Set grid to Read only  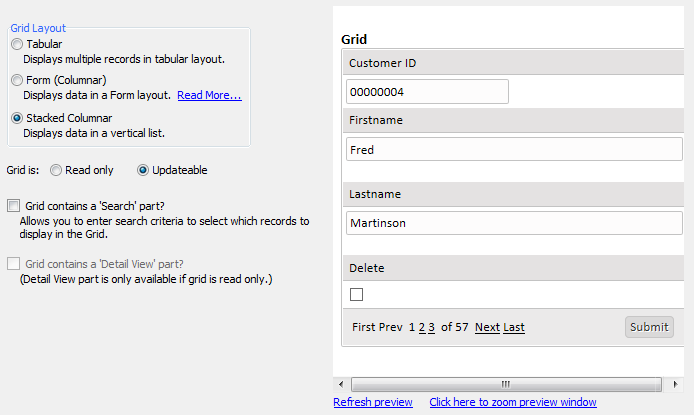click(x=56, y=170)
